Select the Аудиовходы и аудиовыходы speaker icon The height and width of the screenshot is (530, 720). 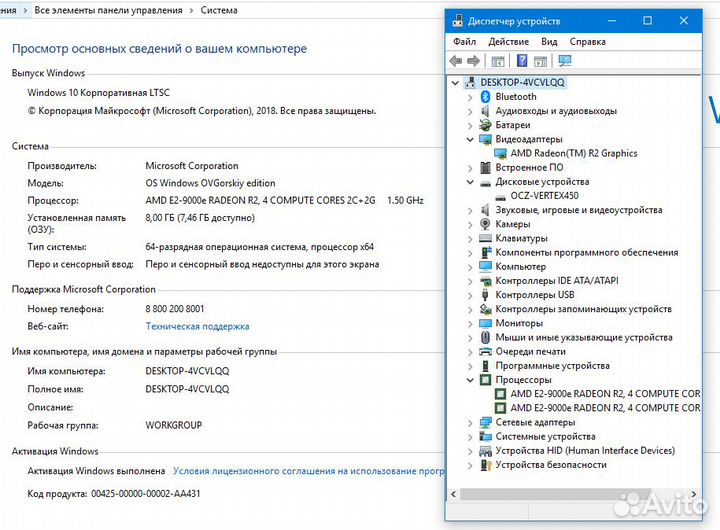pos(485,111)
